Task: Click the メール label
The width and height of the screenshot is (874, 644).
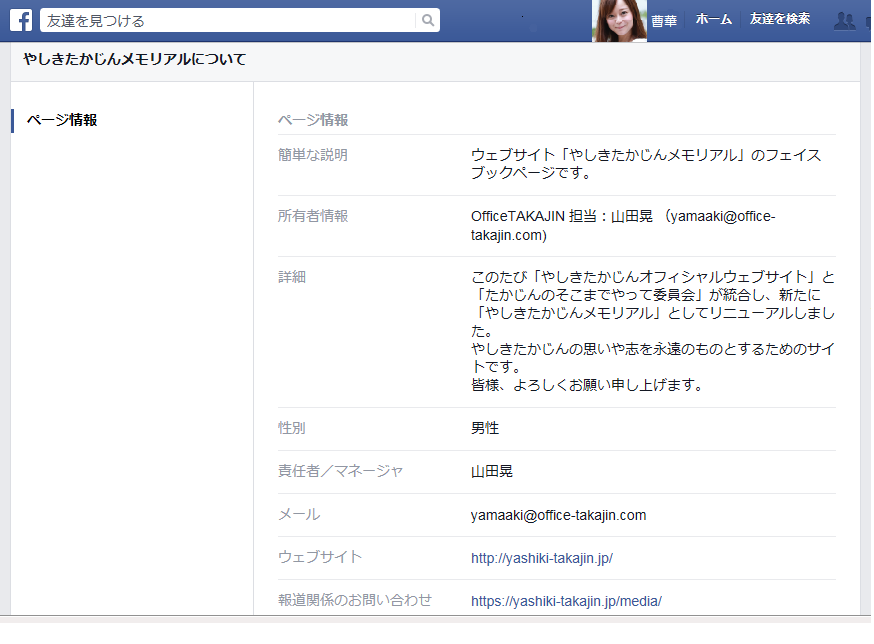Action: pos(299,514)
